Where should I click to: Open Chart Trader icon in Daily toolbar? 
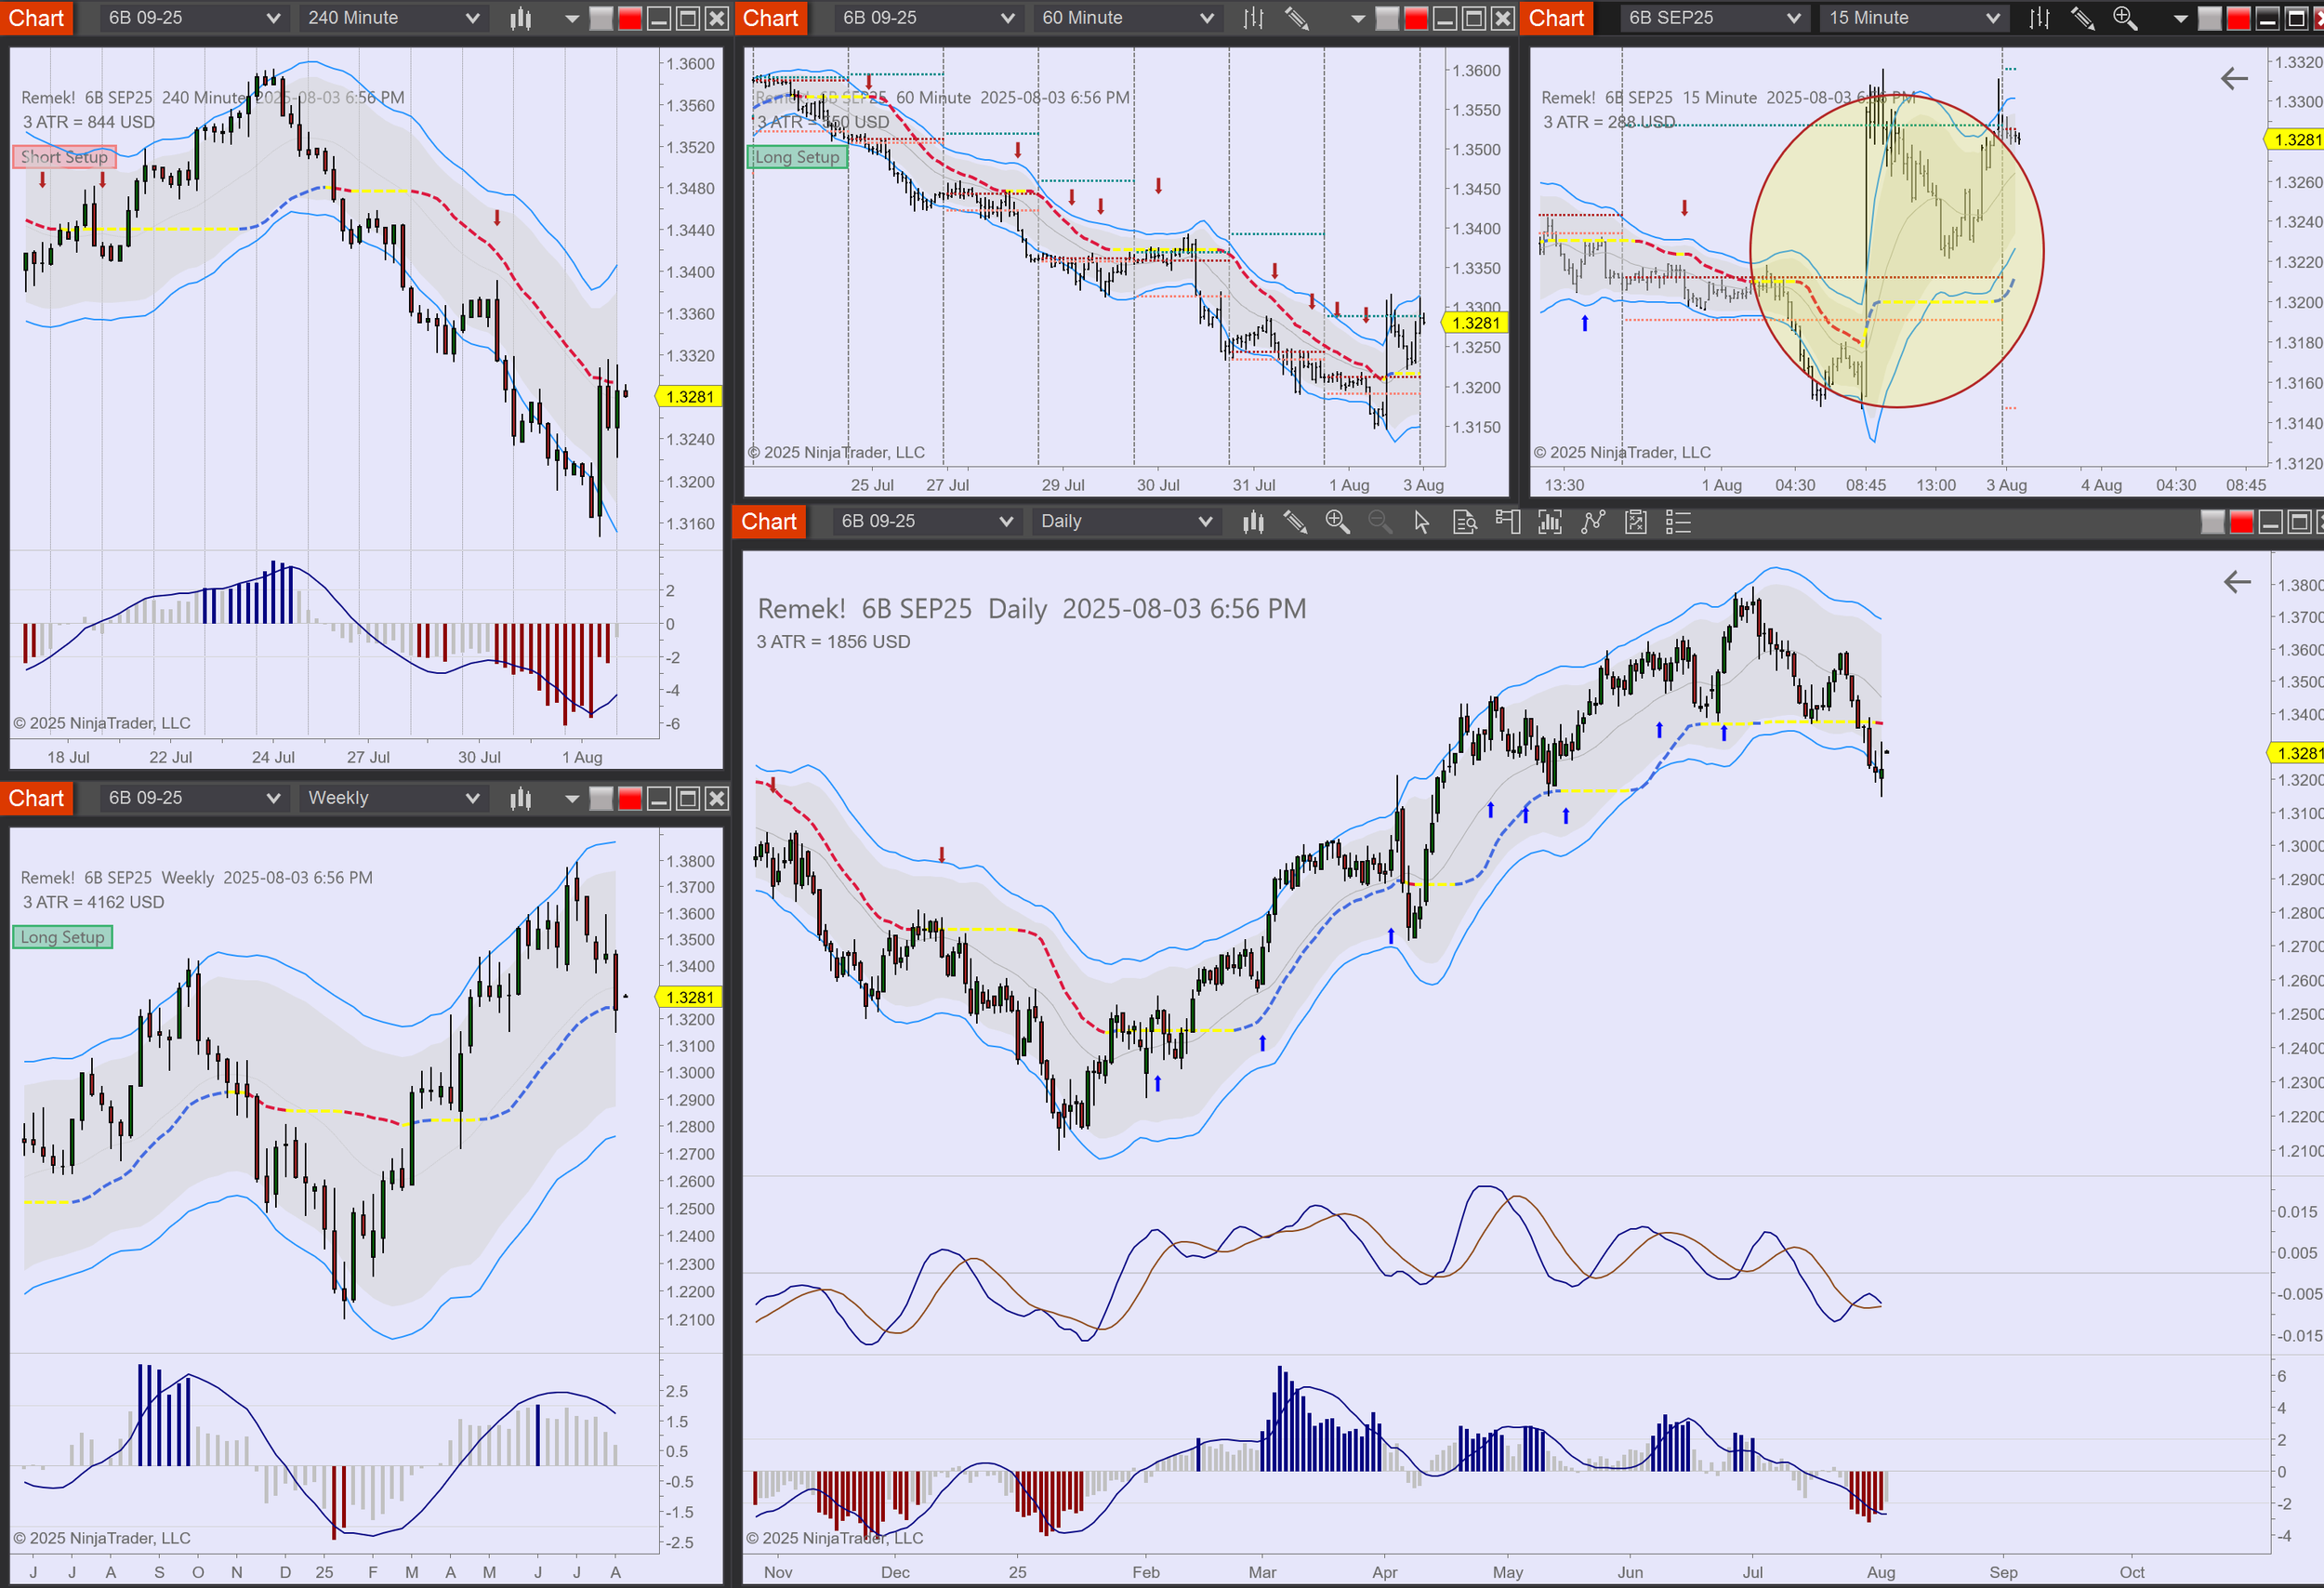point(1507,522)
